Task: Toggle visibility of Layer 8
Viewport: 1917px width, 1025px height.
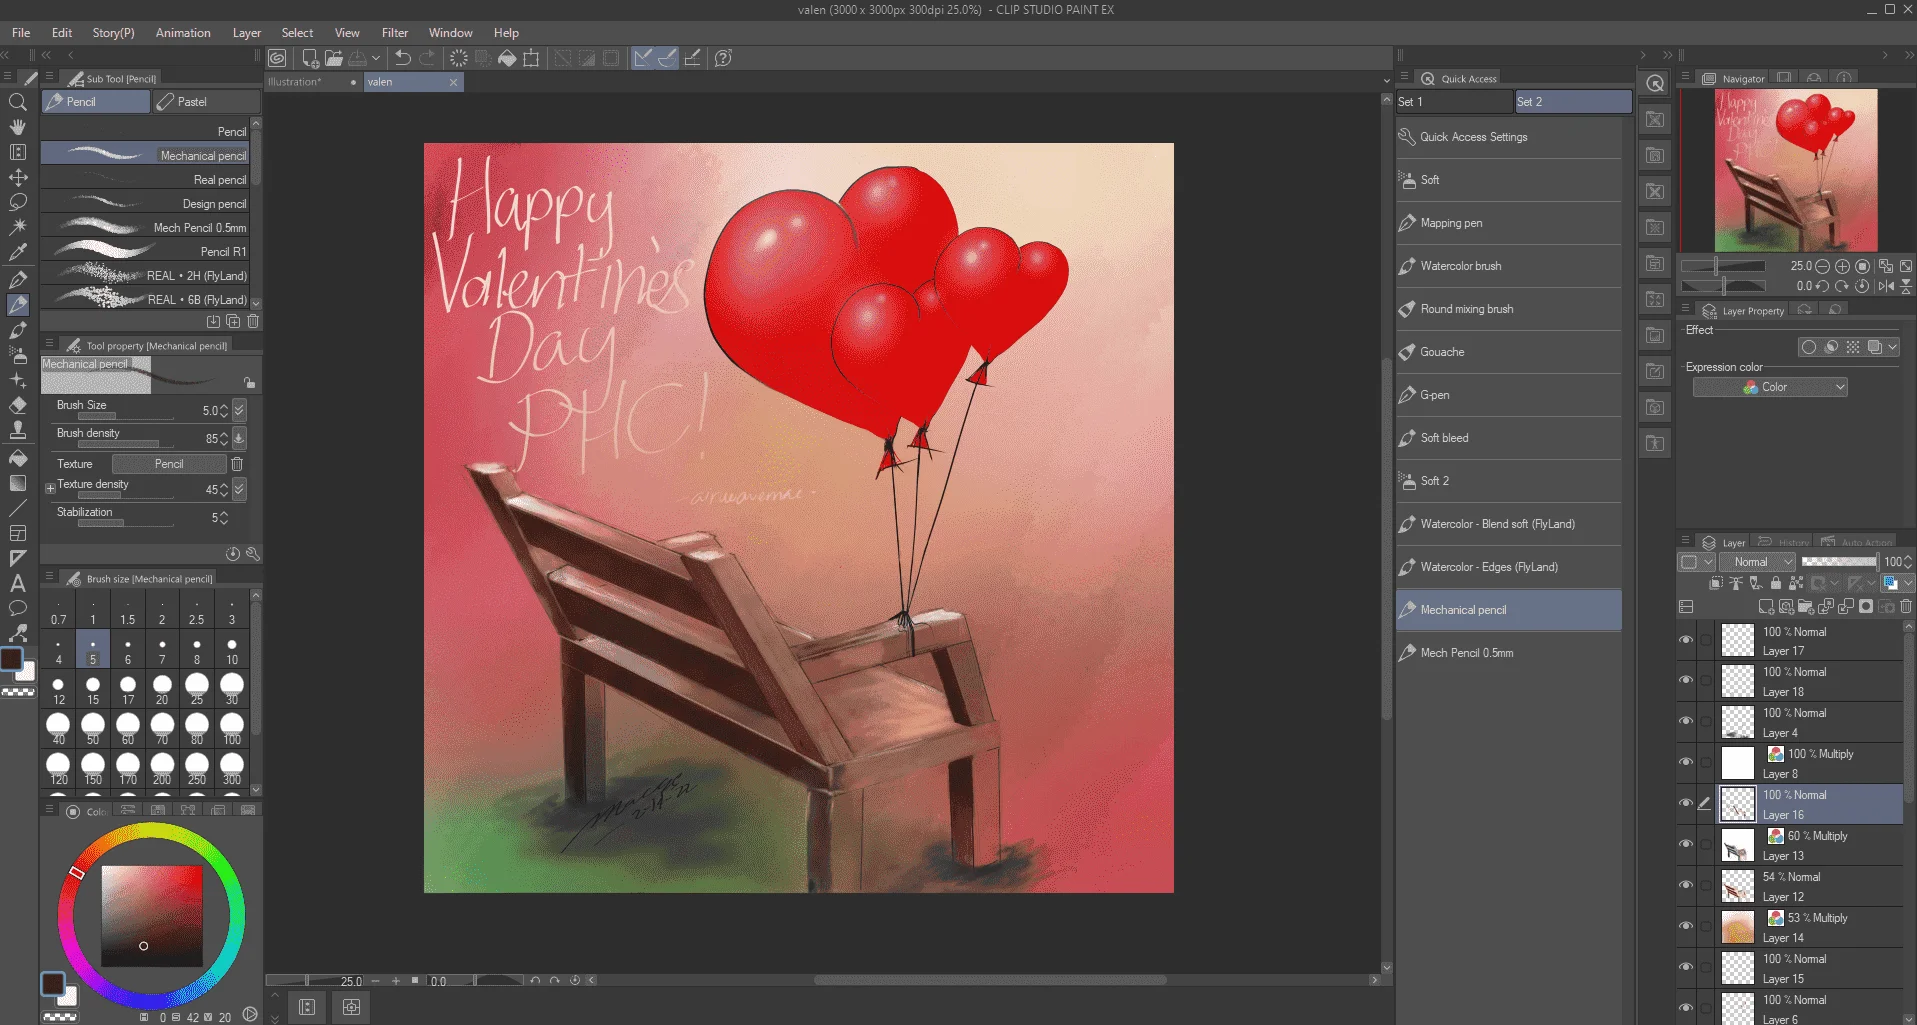Action: point(1686,762)
